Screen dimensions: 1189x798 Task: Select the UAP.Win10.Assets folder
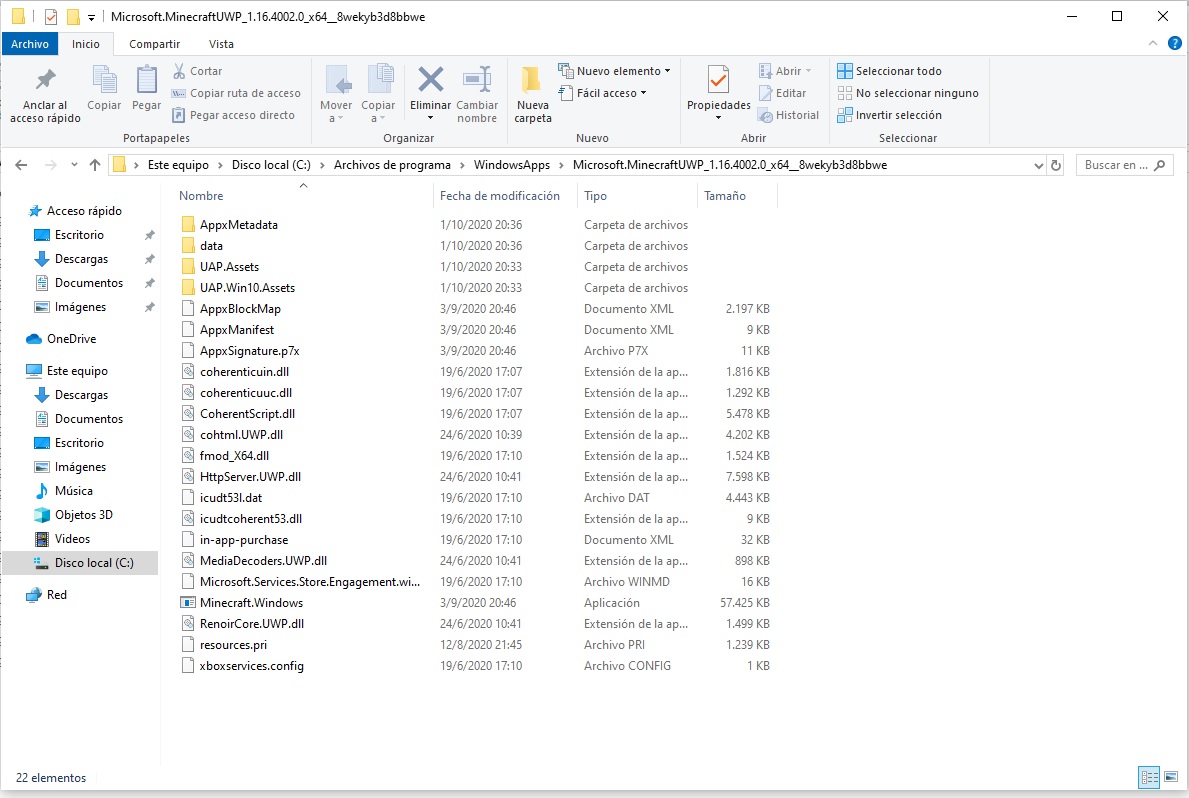click(247, 287)
